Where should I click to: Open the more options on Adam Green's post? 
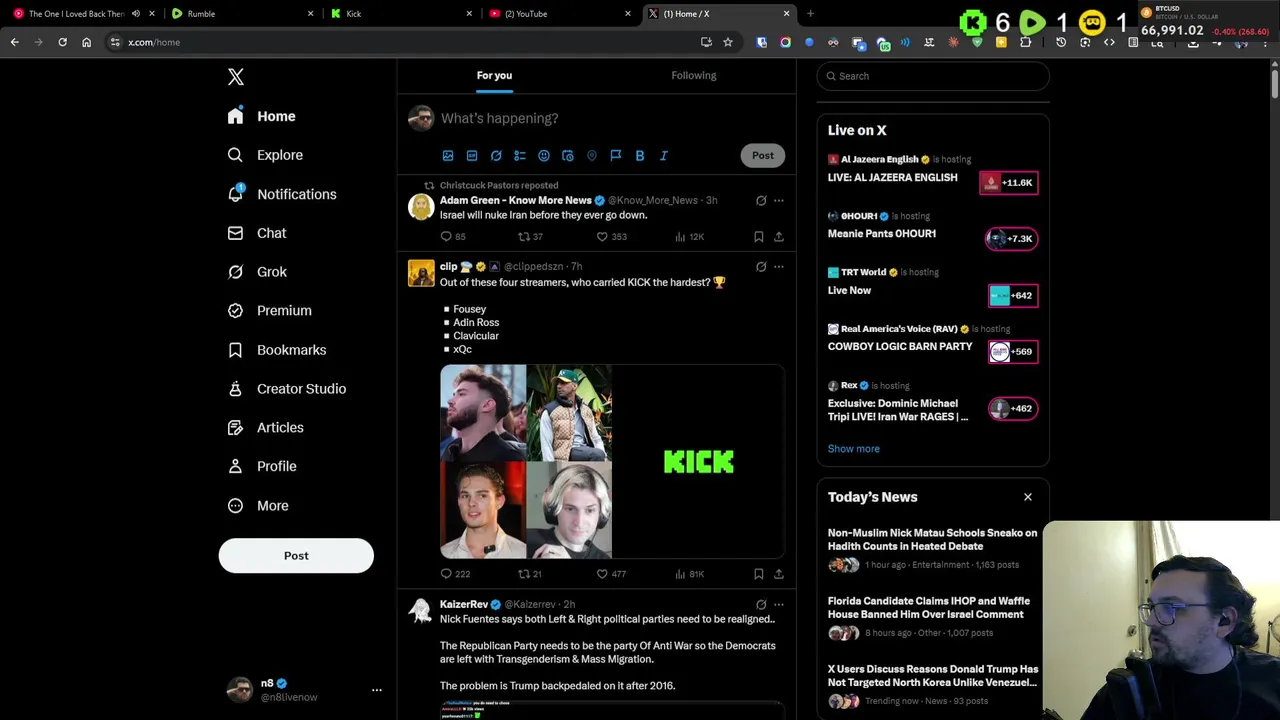click(779, 201)
